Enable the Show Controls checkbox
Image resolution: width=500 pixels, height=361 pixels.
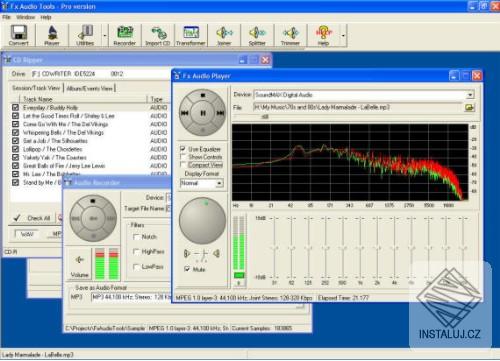tap(183, 157)
